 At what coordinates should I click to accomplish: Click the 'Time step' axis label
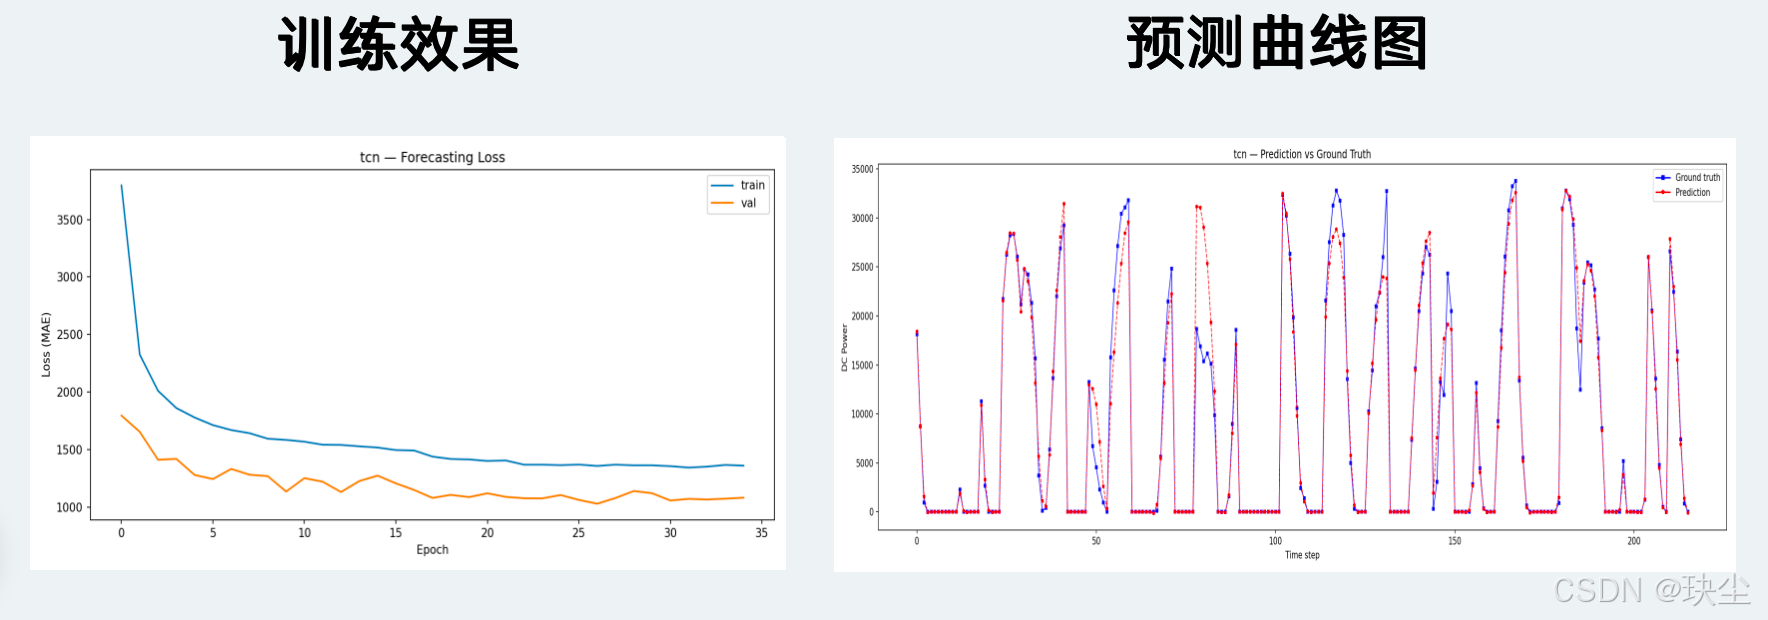coord(1302,555)
